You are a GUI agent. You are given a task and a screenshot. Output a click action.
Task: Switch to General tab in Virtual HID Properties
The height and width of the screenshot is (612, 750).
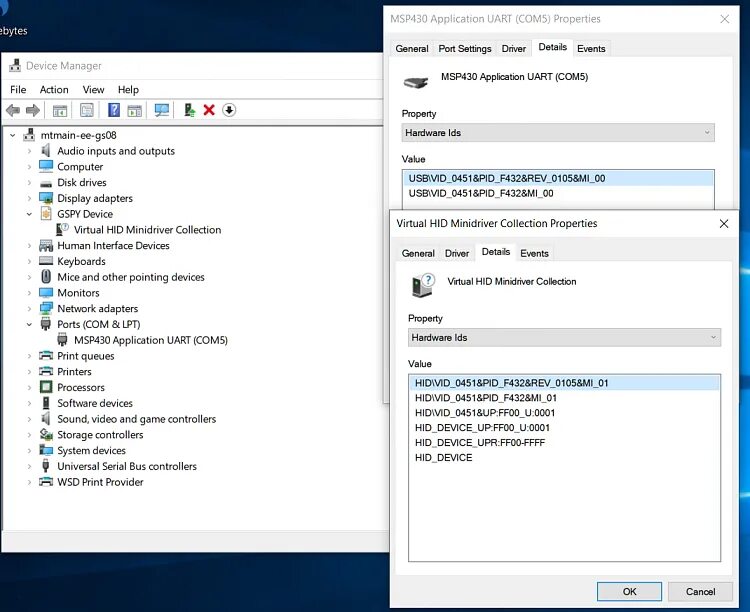coord(418,254)
